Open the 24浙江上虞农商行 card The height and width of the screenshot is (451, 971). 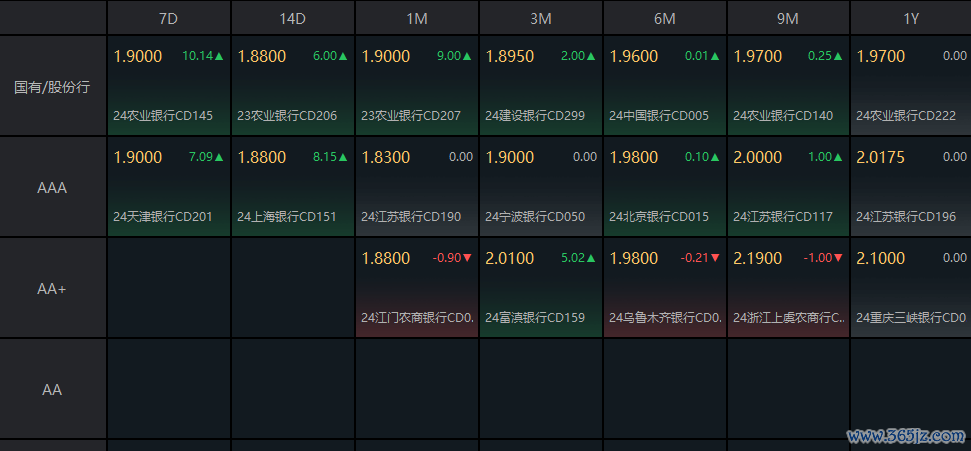788,287
